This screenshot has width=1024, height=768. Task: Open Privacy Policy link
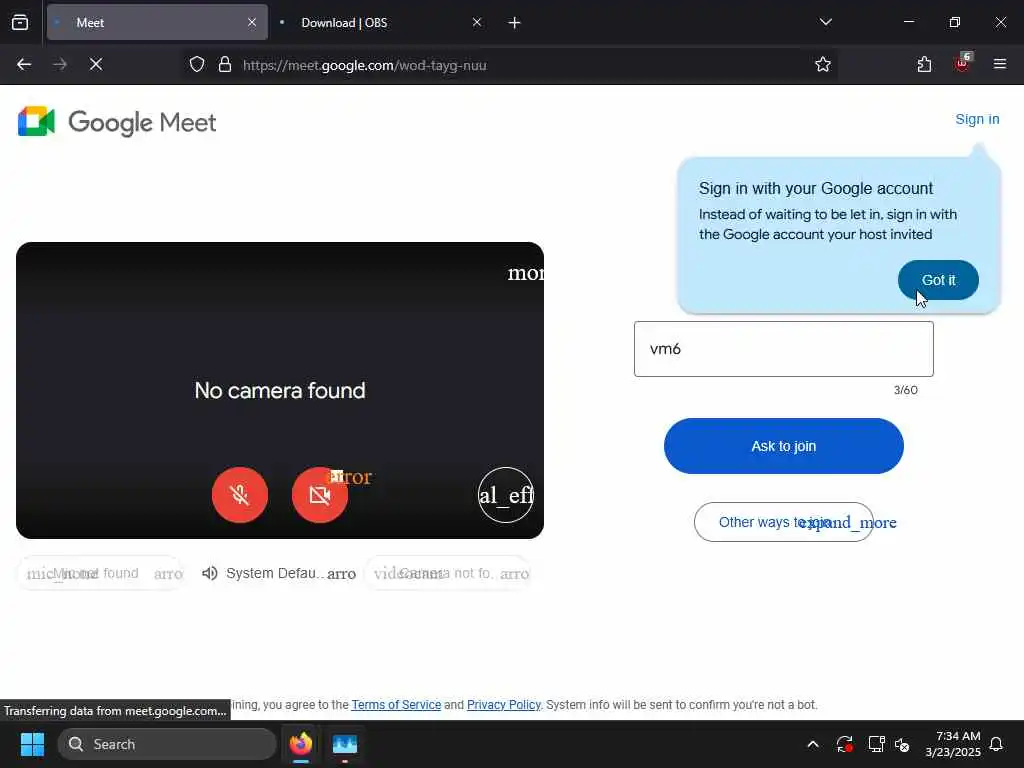coord(504,705)
